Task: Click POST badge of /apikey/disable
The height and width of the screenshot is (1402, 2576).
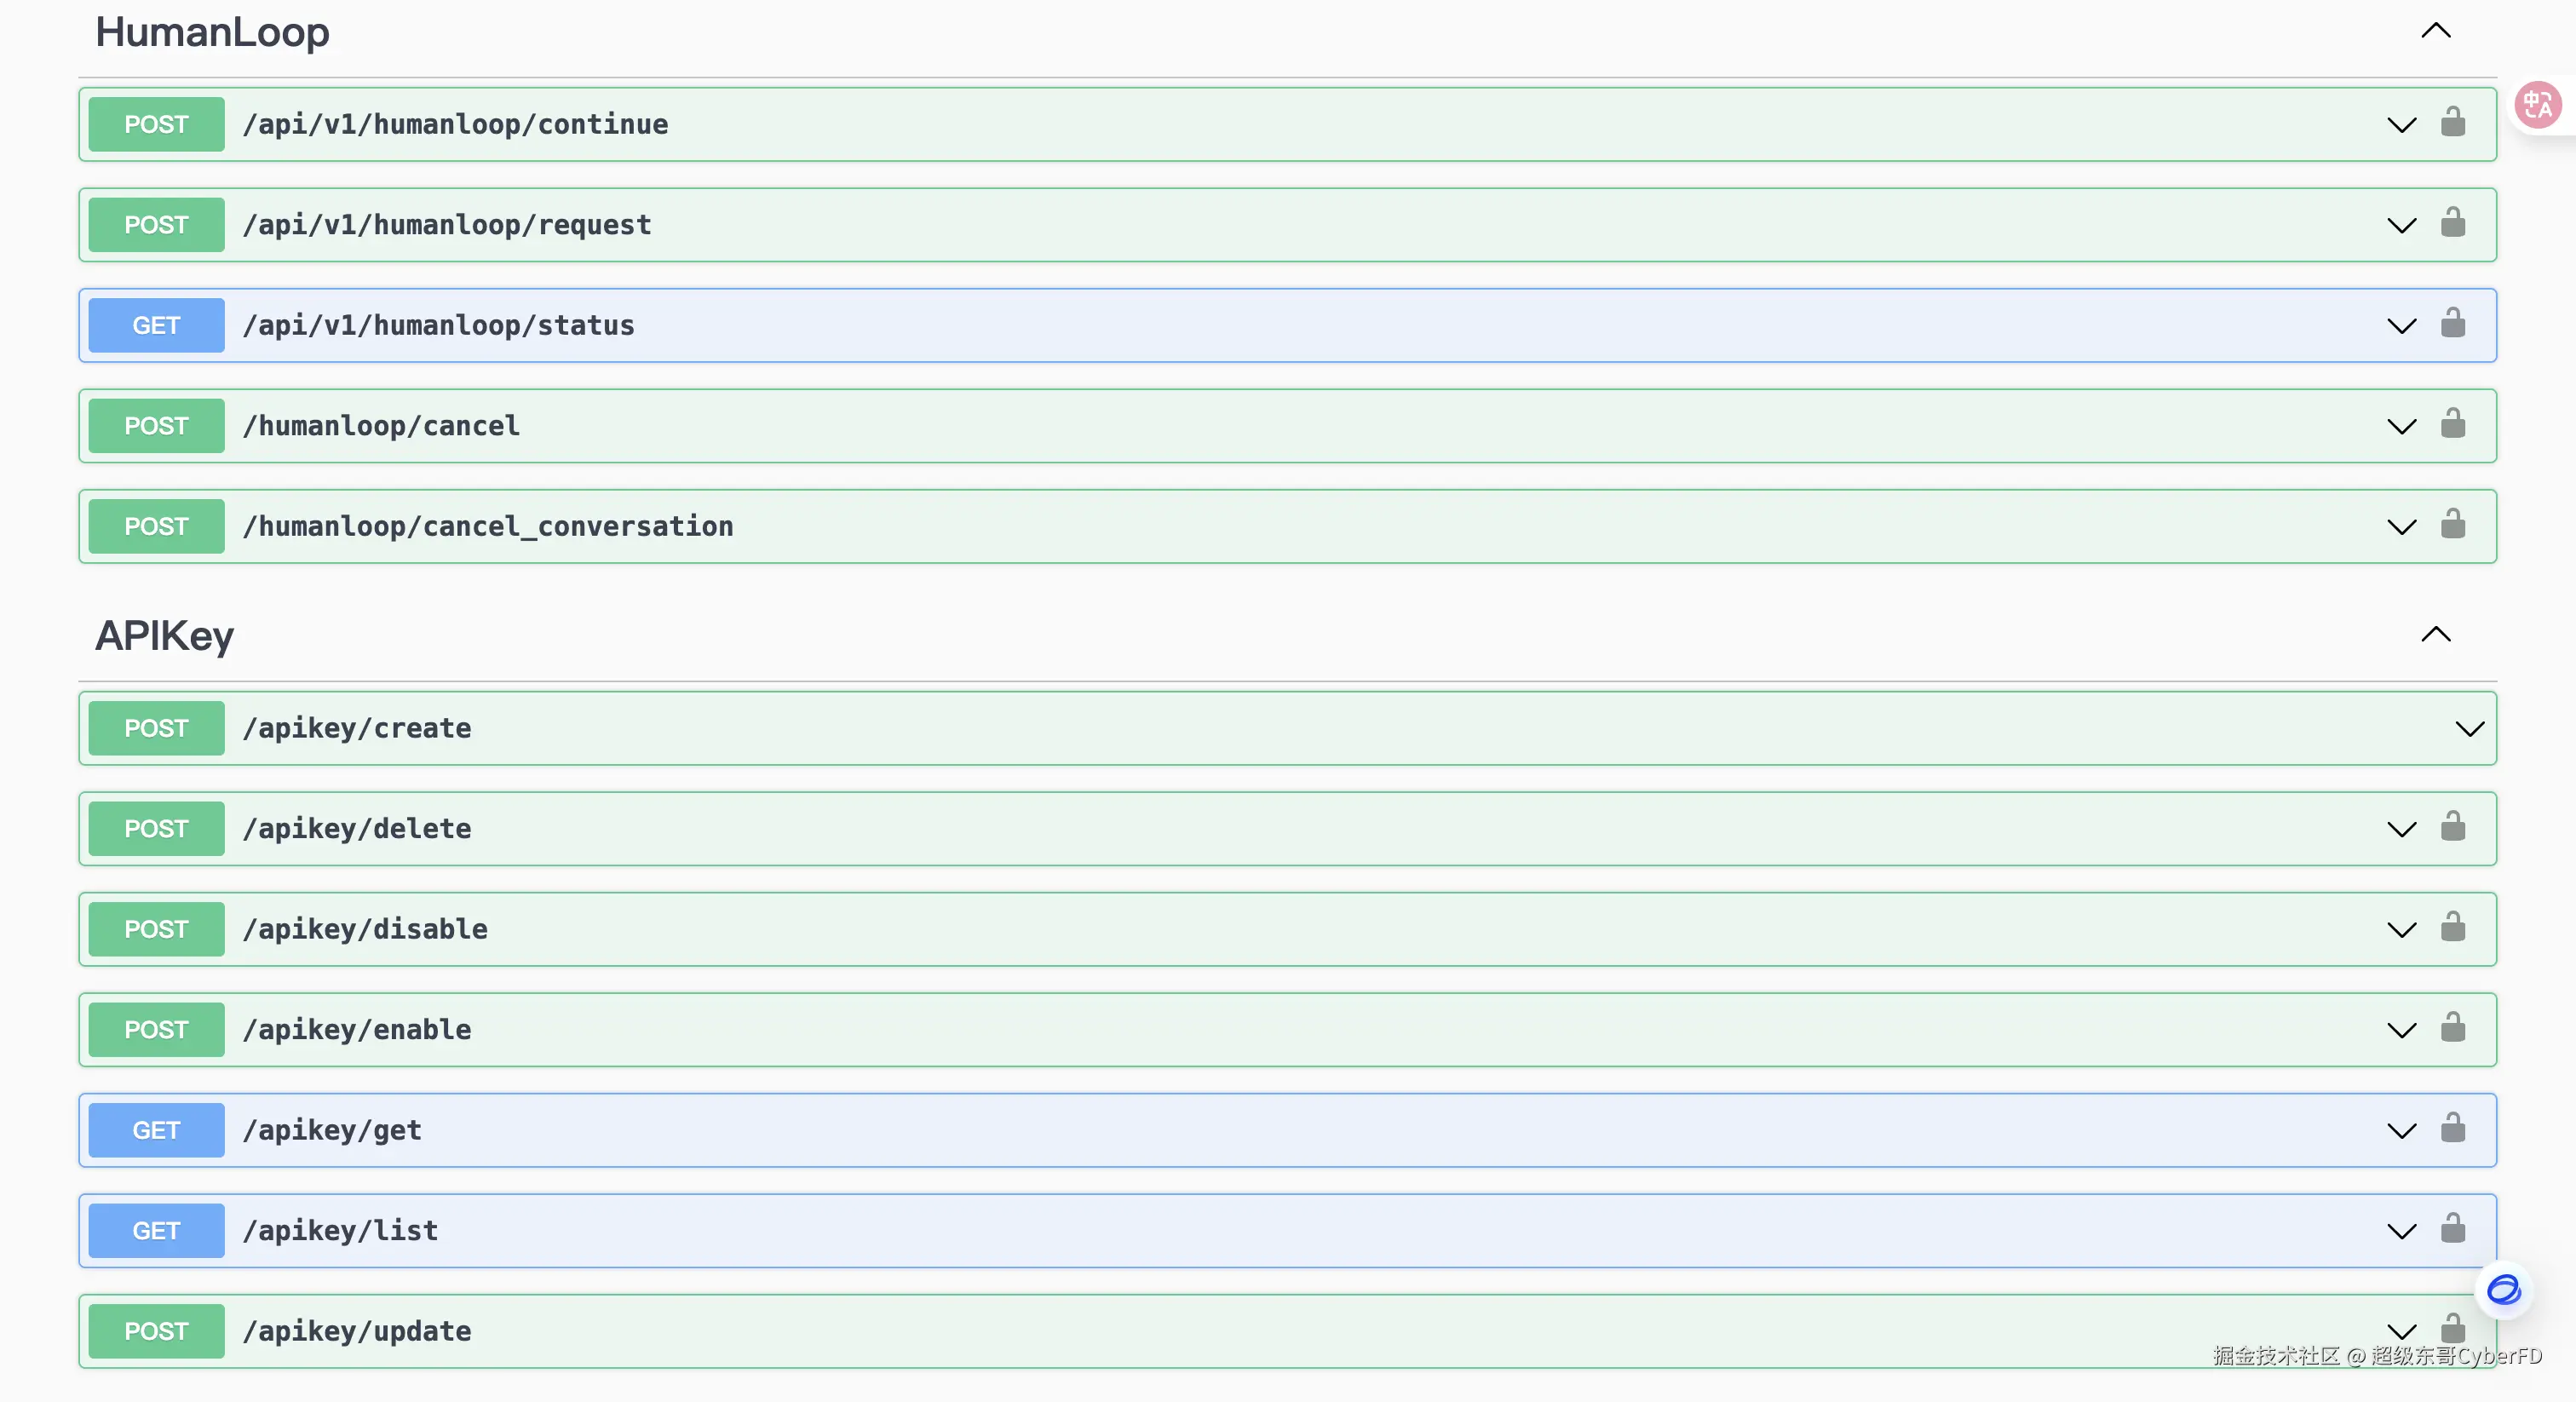Action: 156,929
